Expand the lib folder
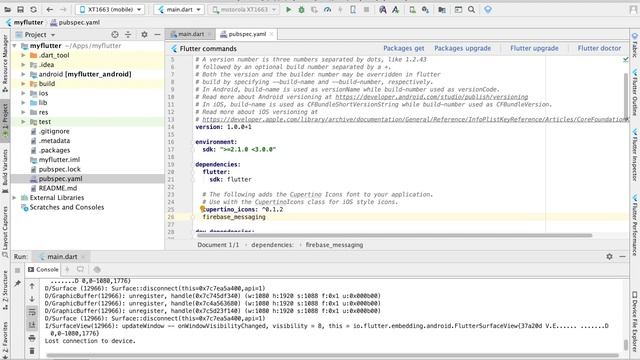Viewport: 640px width, 360px height. pos(23,102)
